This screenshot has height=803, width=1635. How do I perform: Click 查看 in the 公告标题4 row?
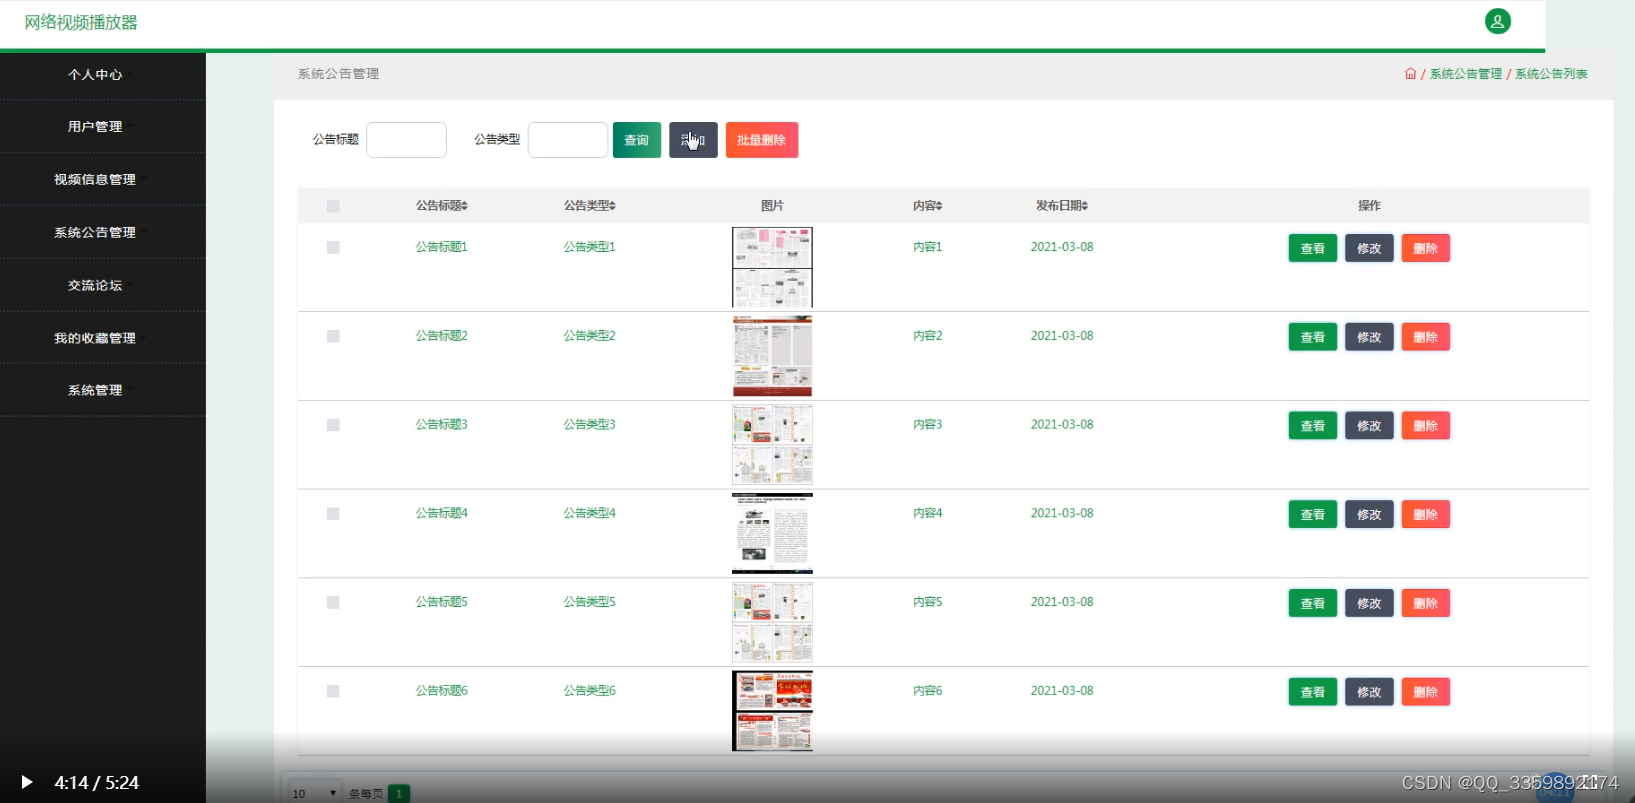click(x=1313, y=514)
